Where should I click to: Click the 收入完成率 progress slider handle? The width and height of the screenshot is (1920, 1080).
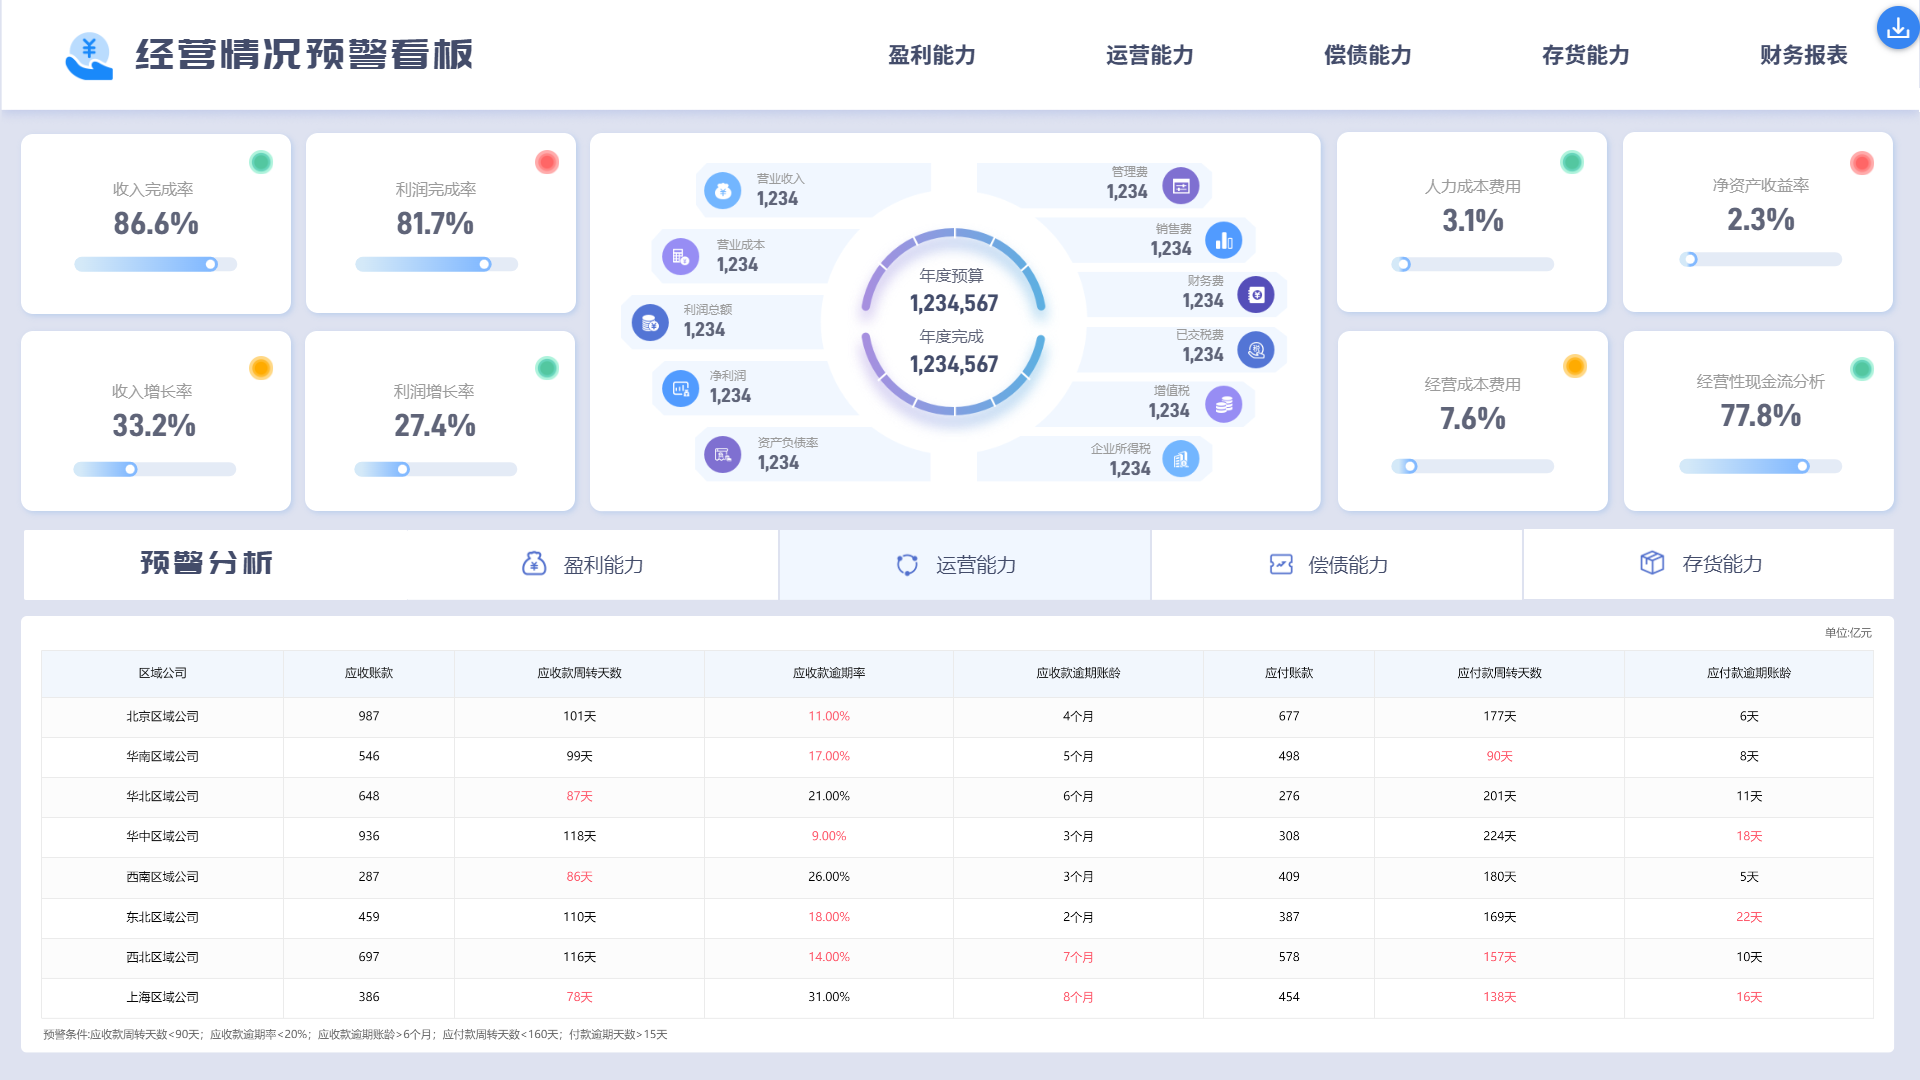[x=211, y=264]
